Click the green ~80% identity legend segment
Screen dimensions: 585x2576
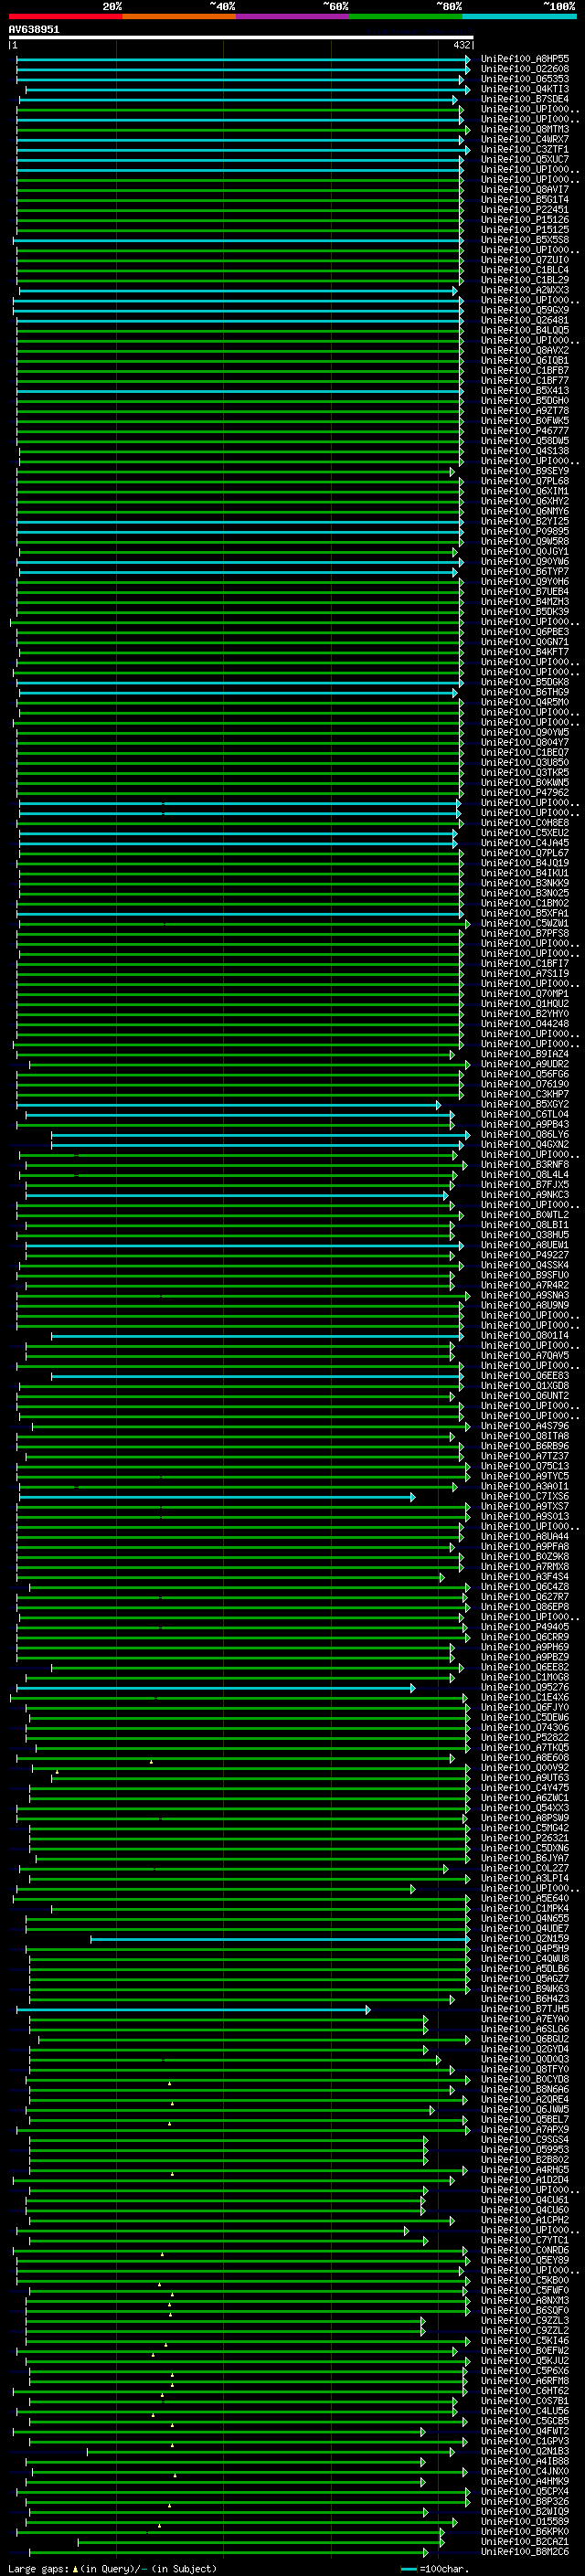pyautogui.click(x=406, y=16)
